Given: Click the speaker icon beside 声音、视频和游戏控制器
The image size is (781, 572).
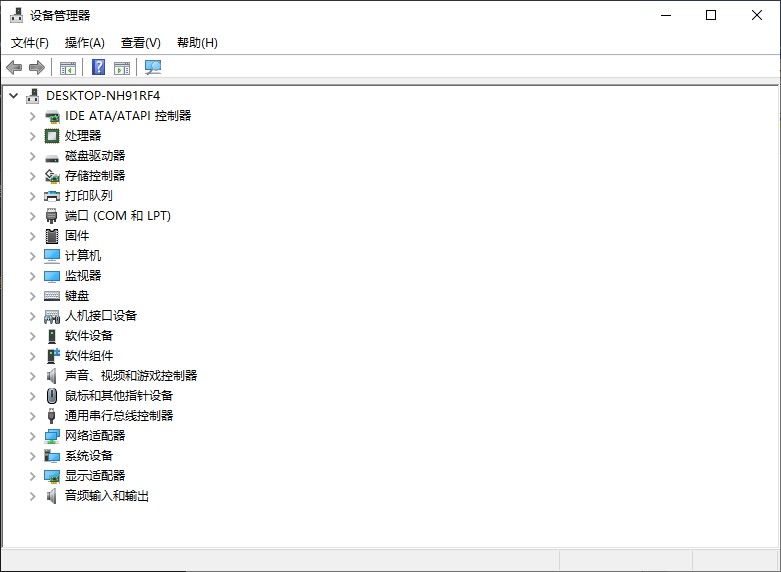Looking at the screenshot, I should tap(51, 376).
